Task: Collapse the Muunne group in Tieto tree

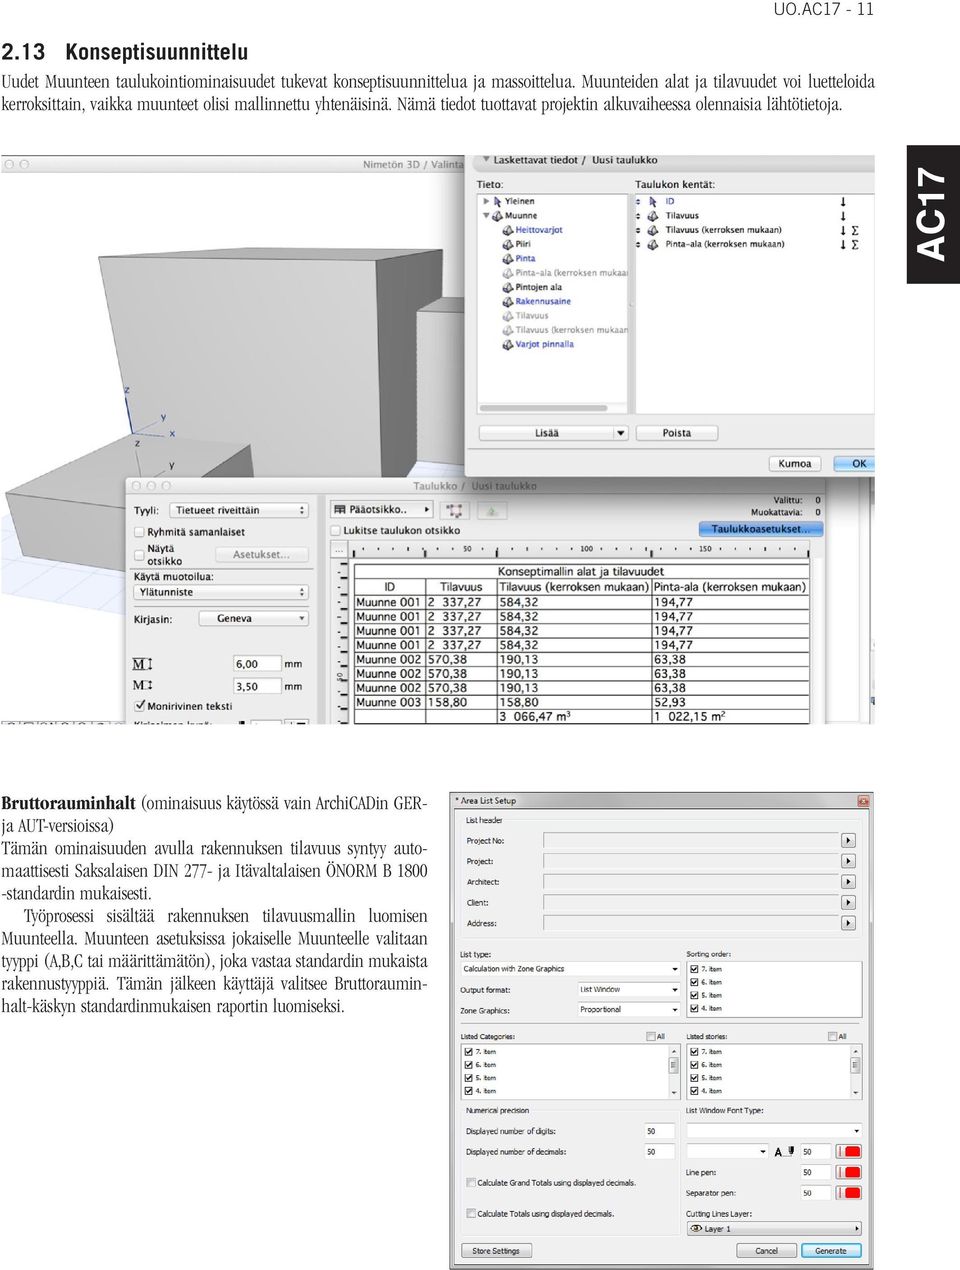Action: 486,215
